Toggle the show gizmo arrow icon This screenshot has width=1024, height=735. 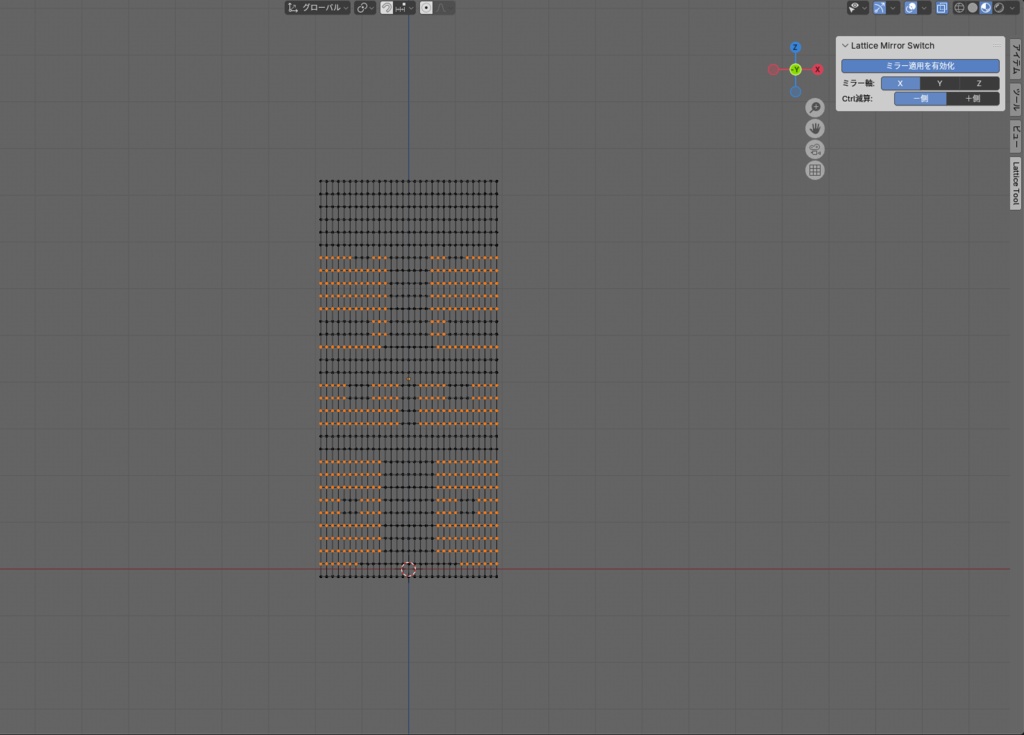click(x=880, y=8)
